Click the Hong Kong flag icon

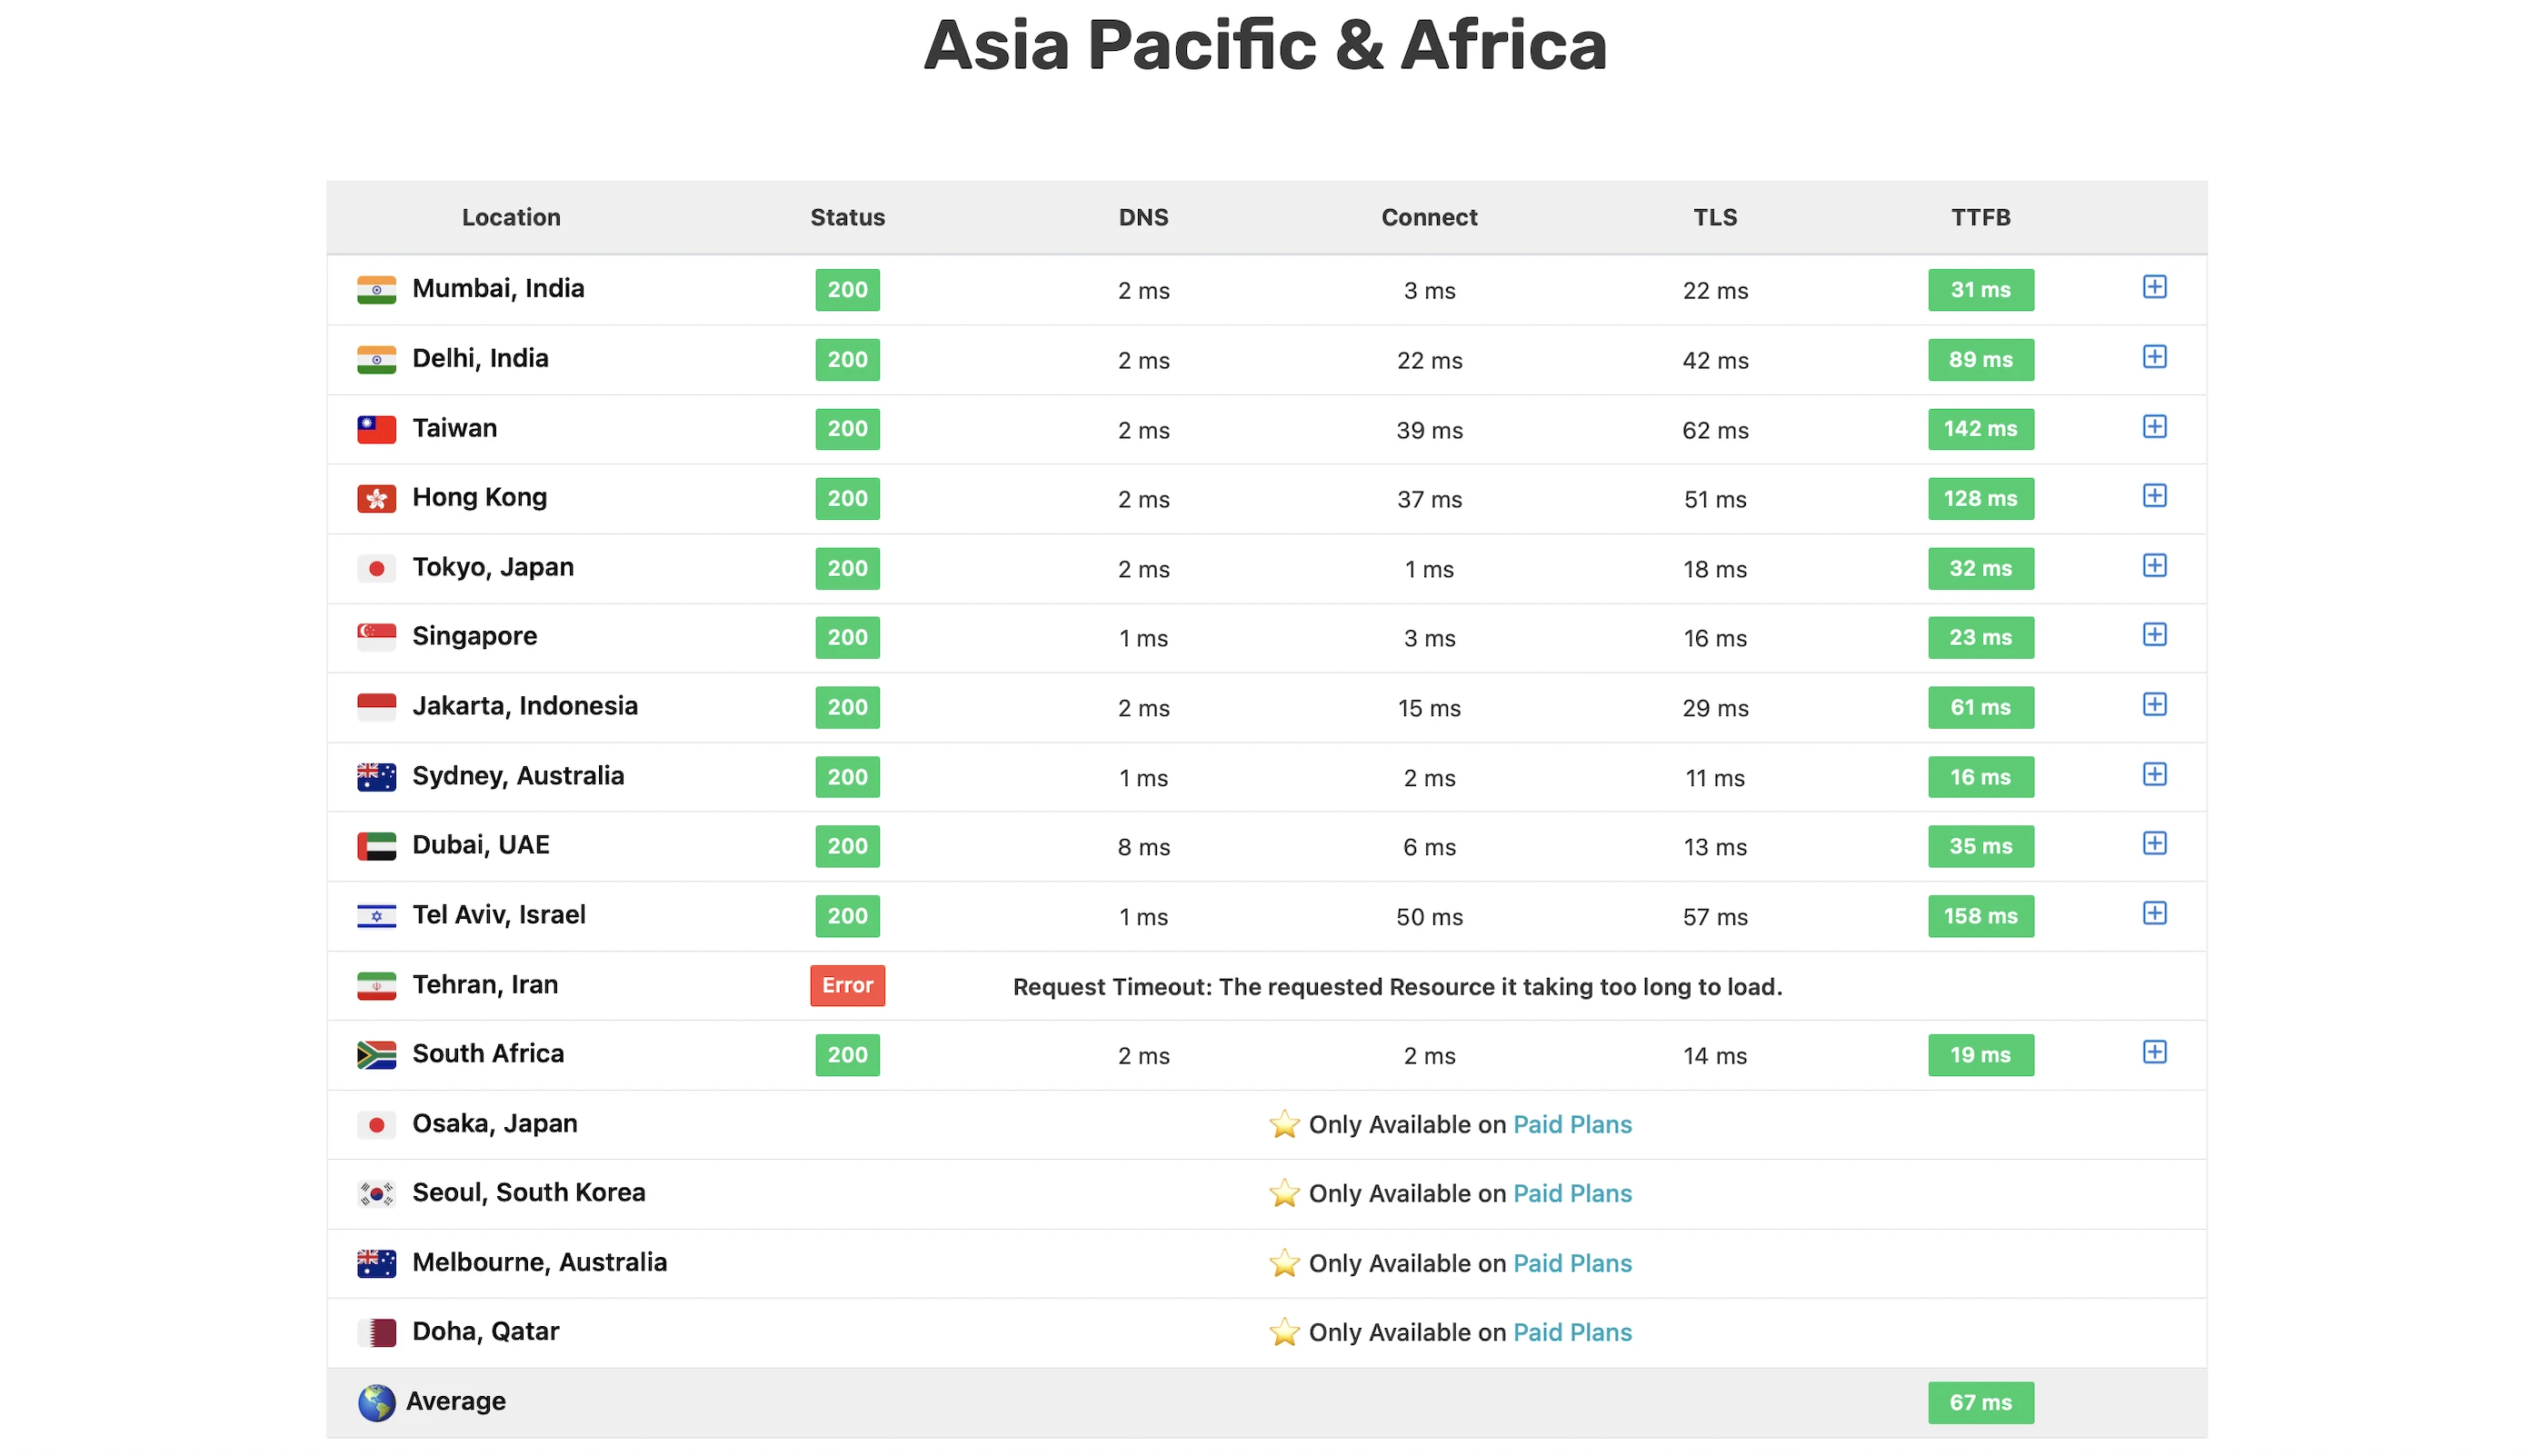pyautogui.click(x=376, y=498)
